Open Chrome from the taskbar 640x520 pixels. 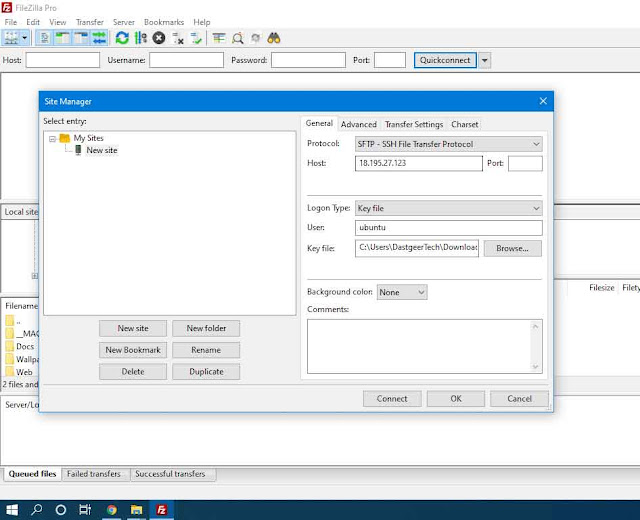click(111, 510)
